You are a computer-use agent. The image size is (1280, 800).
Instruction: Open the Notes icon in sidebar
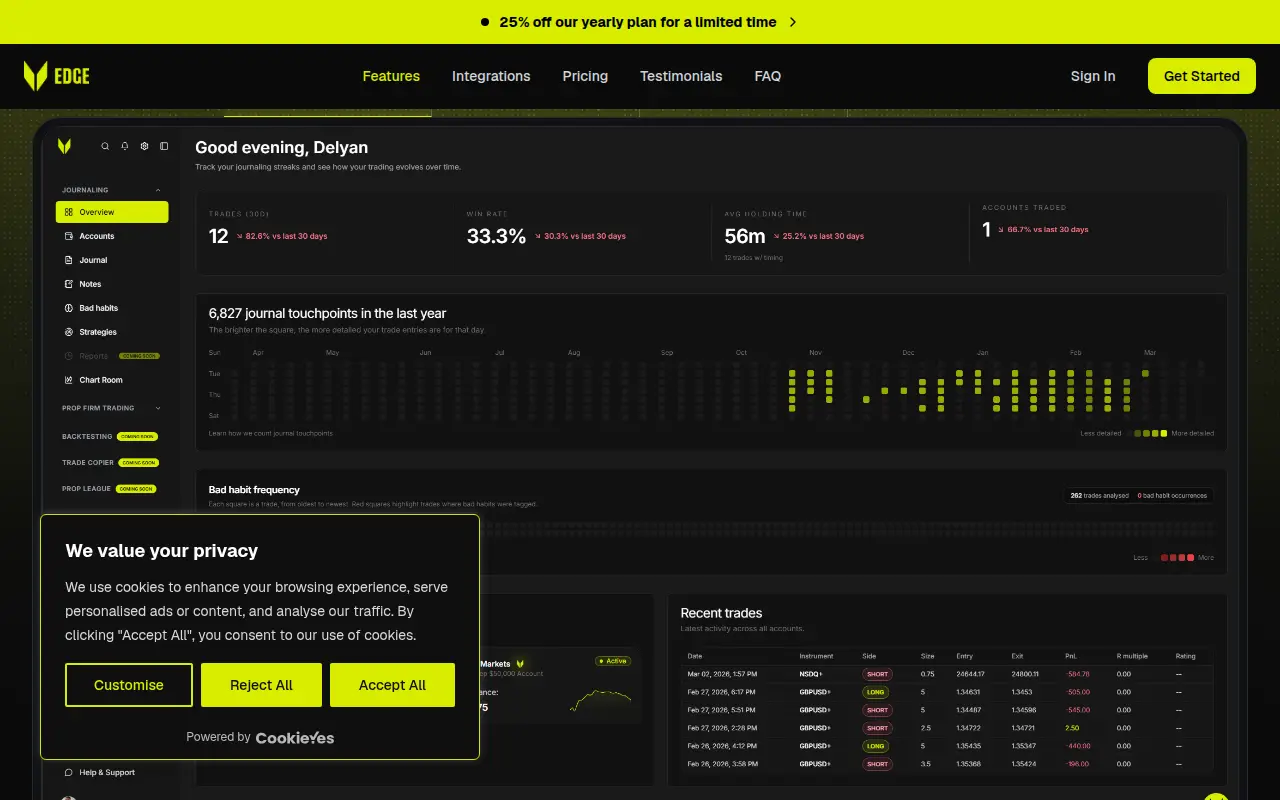coord(69,284)
